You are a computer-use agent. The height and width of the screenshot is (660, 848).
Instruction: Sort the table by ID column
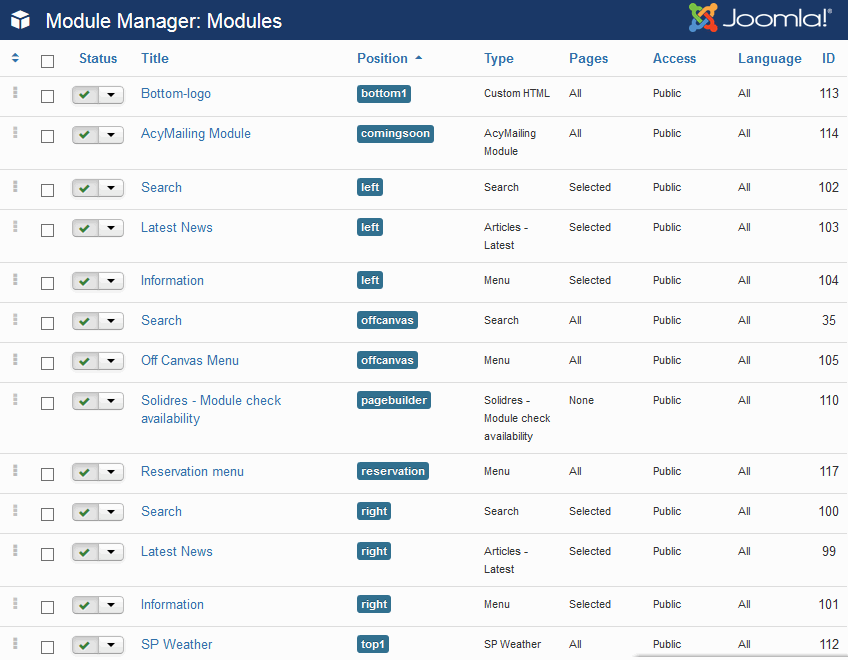828,58
